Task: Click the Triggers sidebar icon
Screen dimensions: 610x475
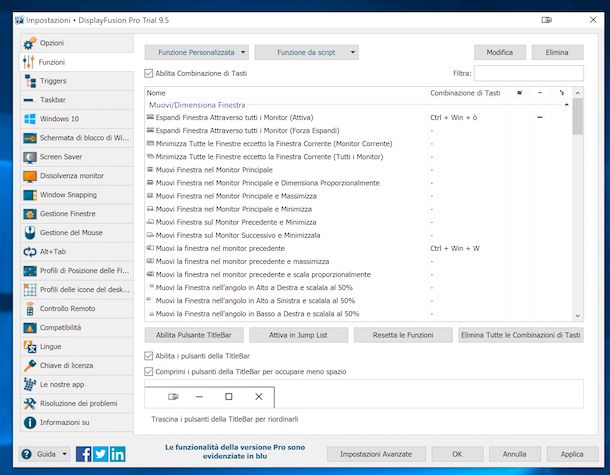Action: [x=30, y=81]
